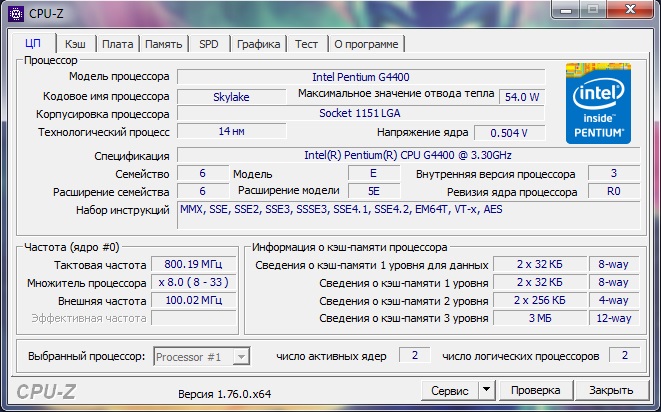Click the L2 cache 2 x 256 КБ value
661x412 pixels.
(540, 300)
